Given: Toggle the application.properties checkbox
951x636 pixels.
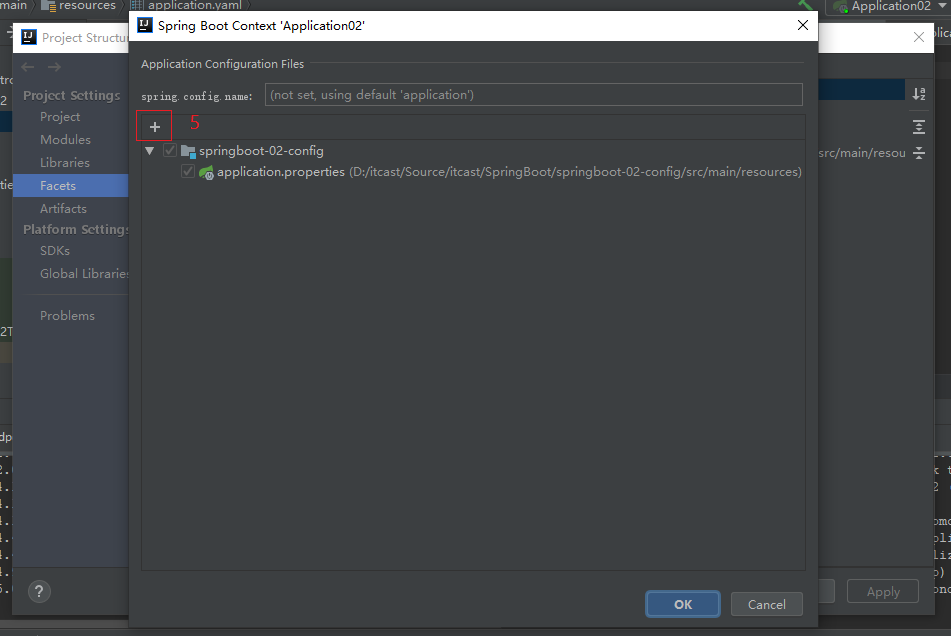Looking at the screenshot, I should click(188, 172).
